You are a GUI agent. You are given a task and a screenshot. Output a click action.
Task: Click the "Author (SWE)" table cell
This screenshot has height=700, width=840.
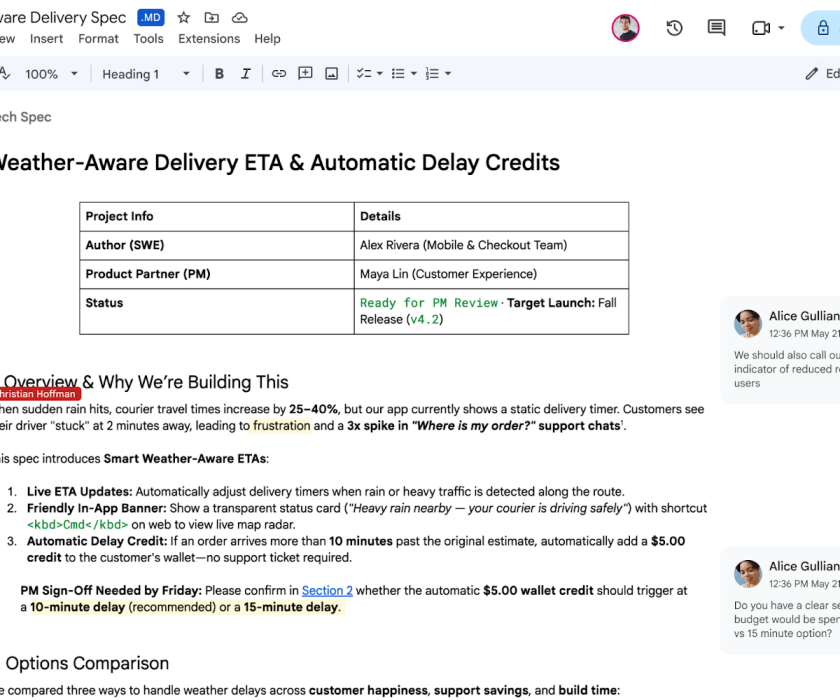pos(216,245)
